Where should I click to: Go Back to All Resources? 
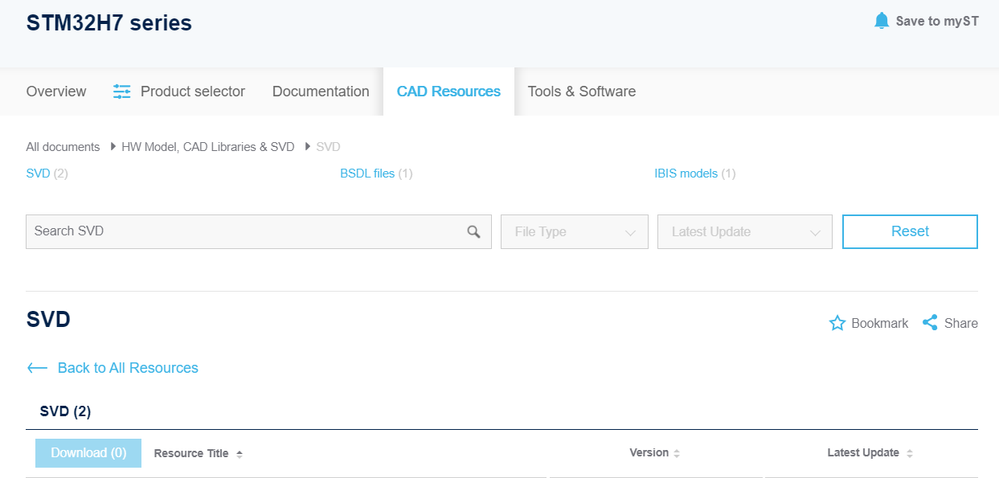tap(127, 368)
